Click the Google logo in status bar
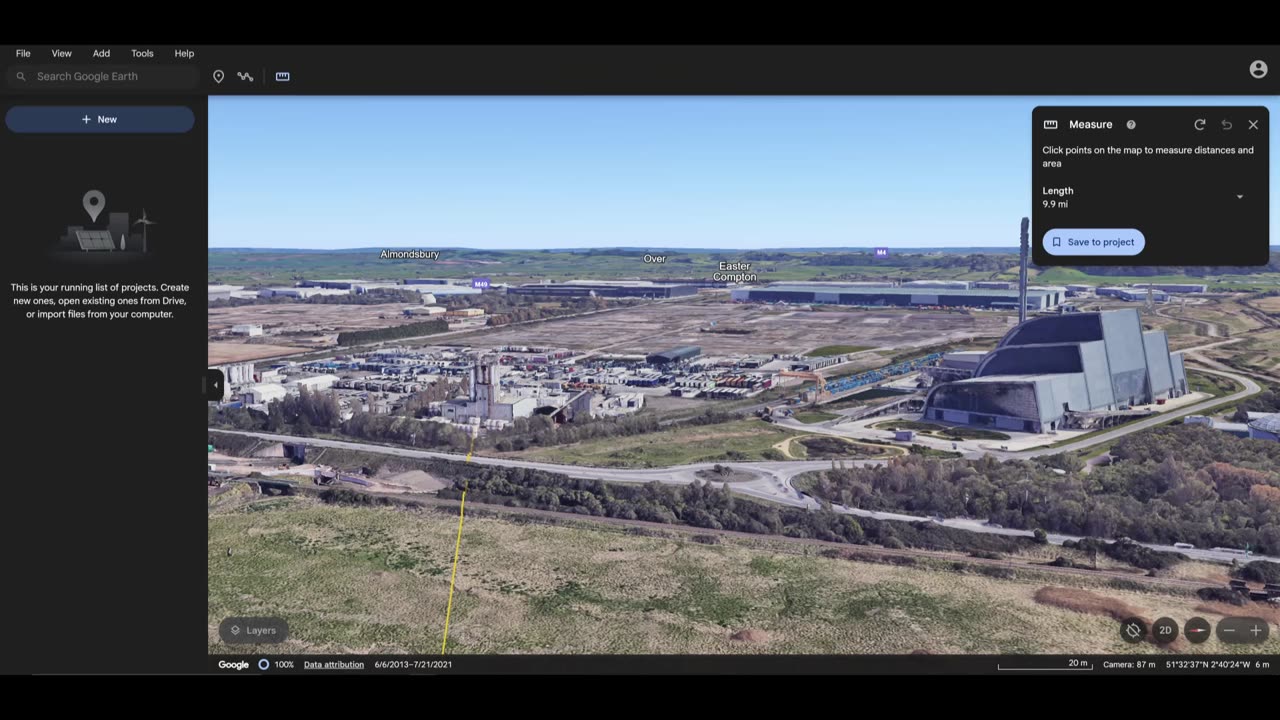The width and height of the screenshot is (1280, 720). coord(233,664)
